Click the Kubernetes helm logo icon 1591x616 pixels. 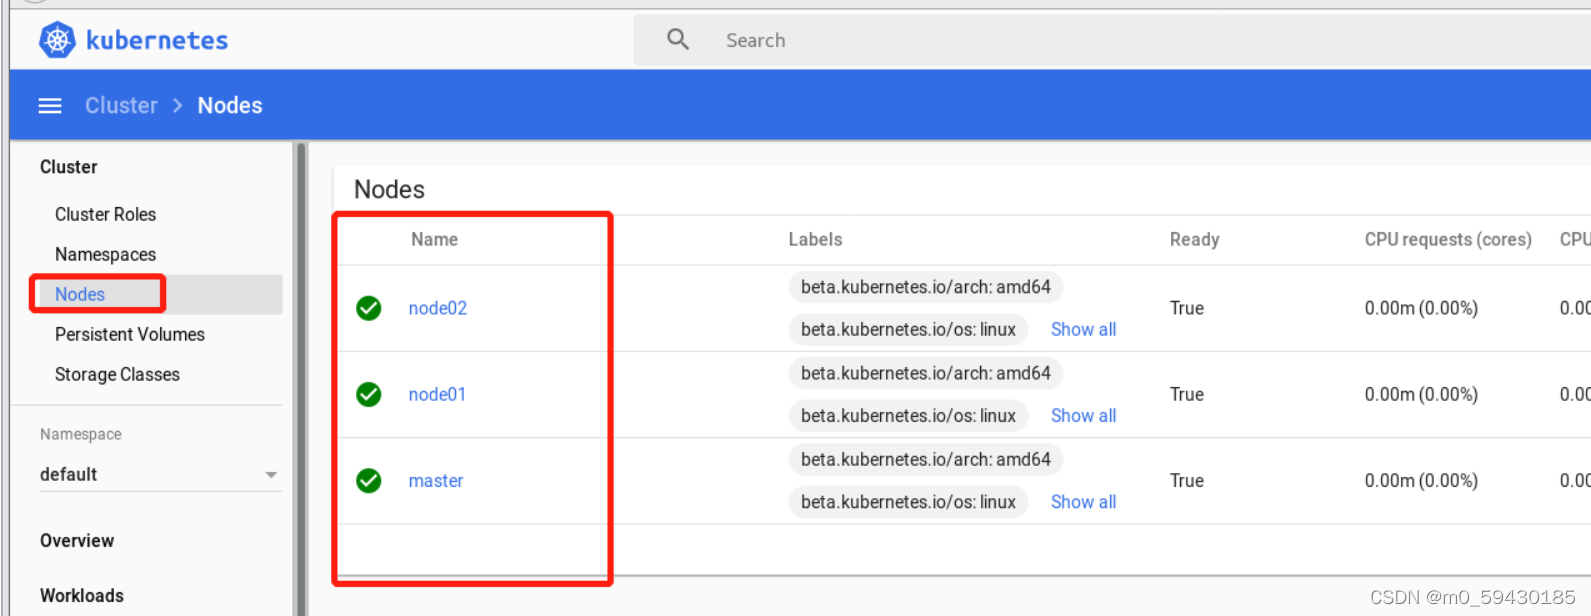[x=57, y=40]
